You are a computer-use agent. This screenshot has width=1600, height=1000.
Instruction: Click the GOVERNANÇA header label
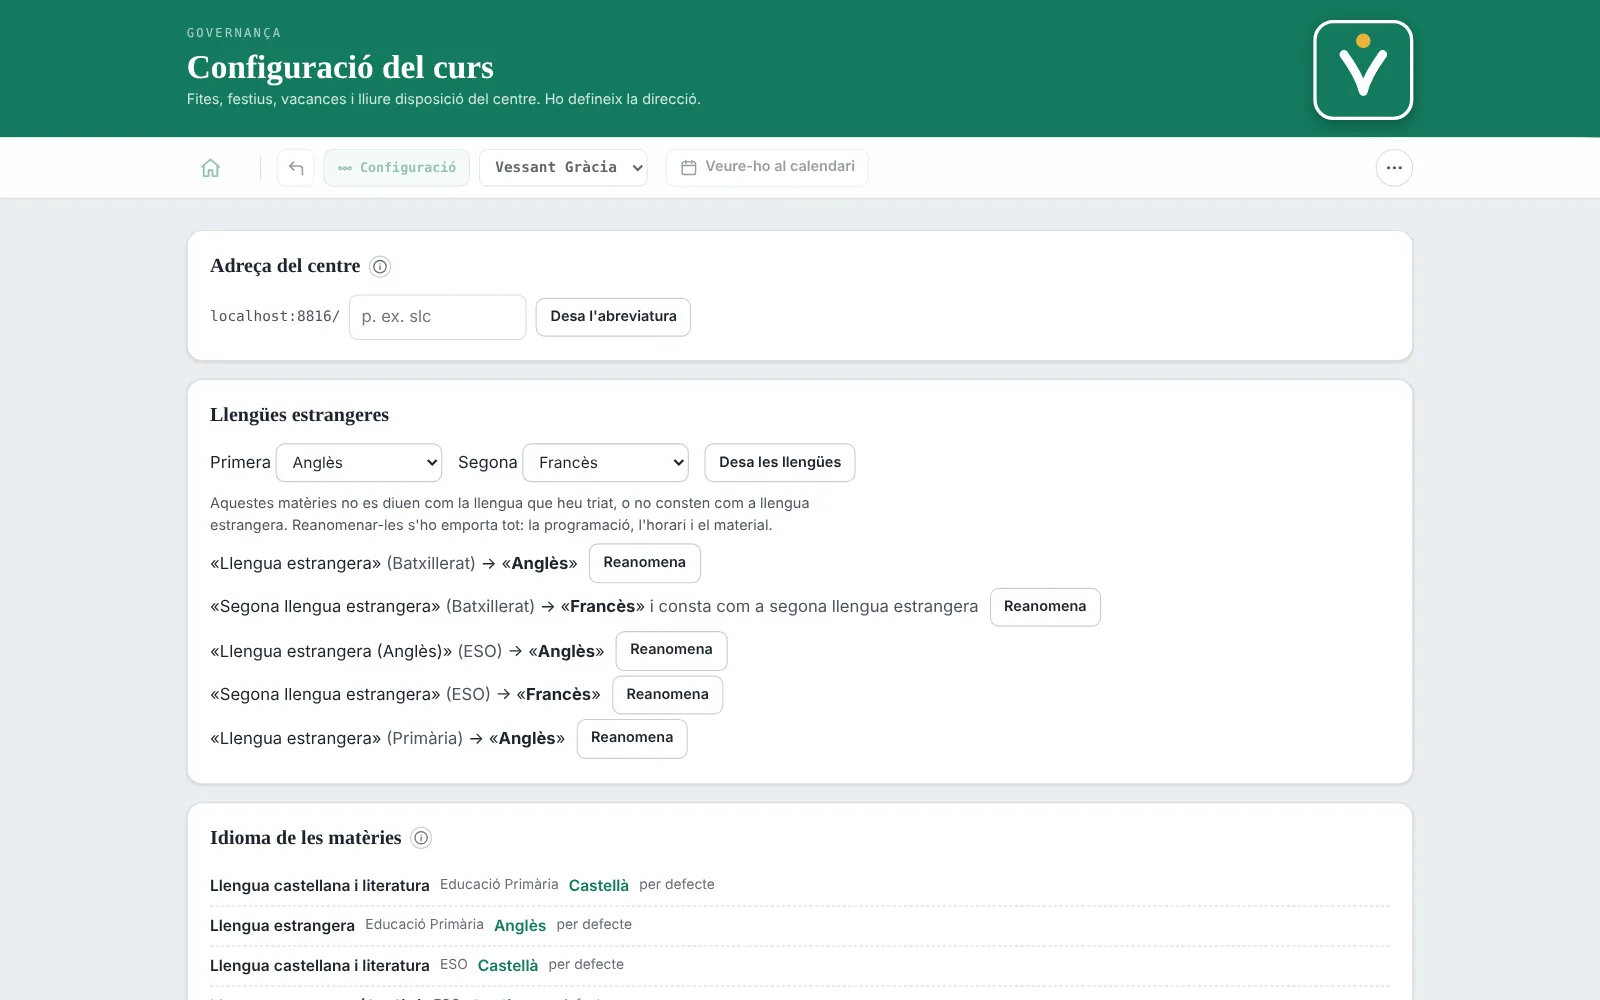(x=234, y=33)
